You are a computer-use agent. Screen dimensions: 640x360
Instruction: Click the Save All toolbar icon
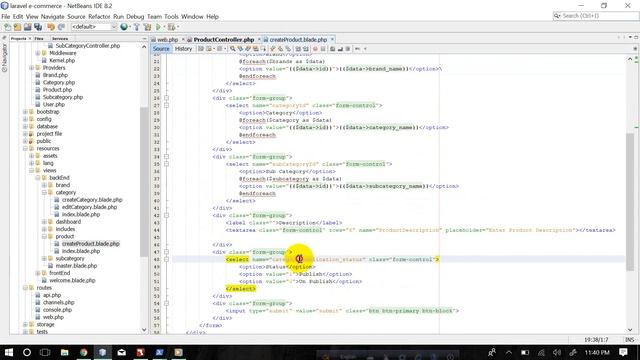(x=38, y=27)
